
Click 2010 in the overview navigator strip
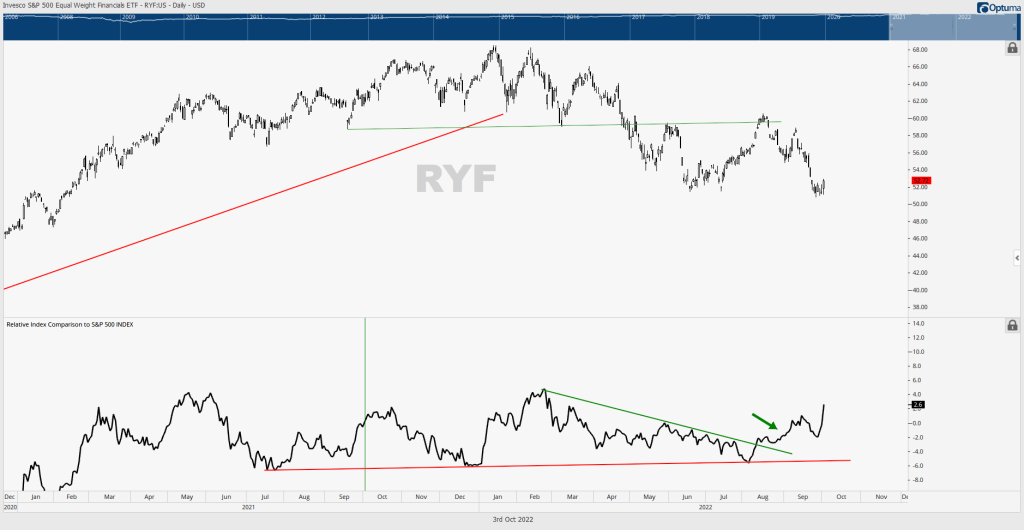point(192,18)
